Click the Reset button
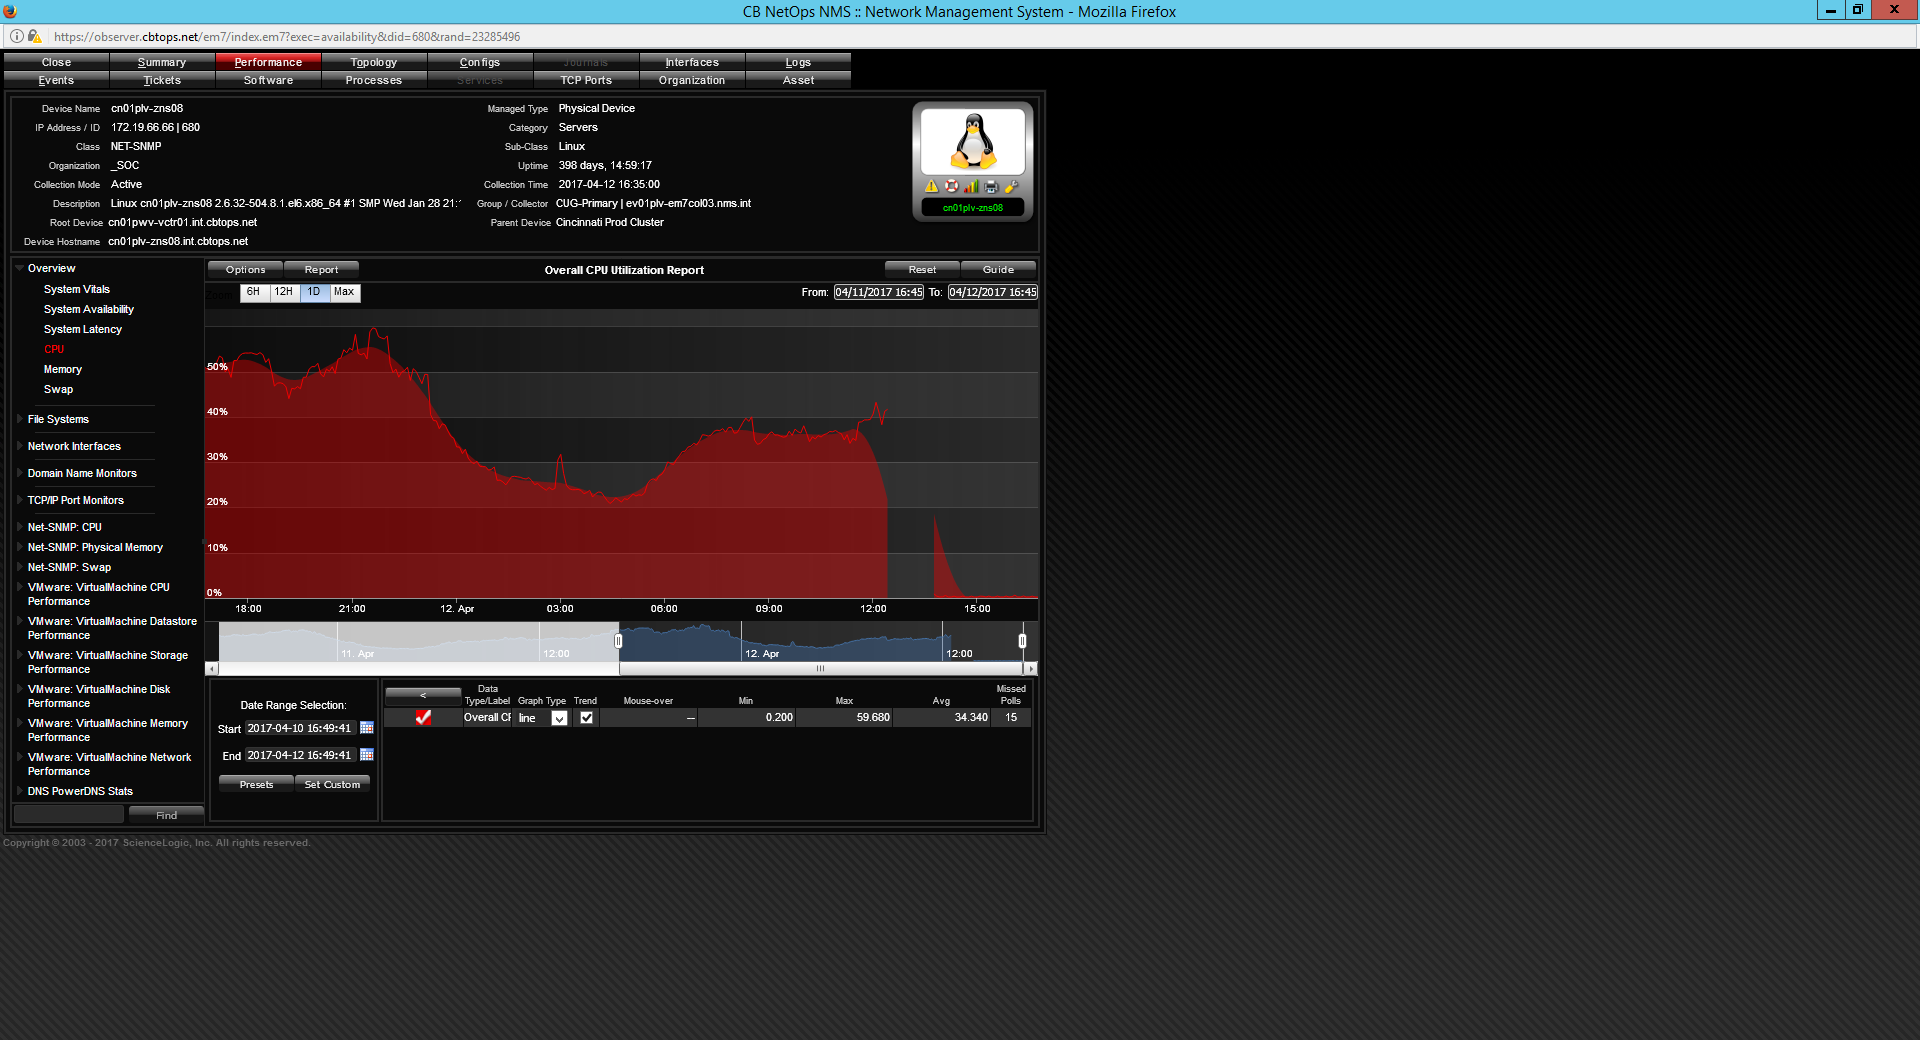 click(x=922, y=270)
